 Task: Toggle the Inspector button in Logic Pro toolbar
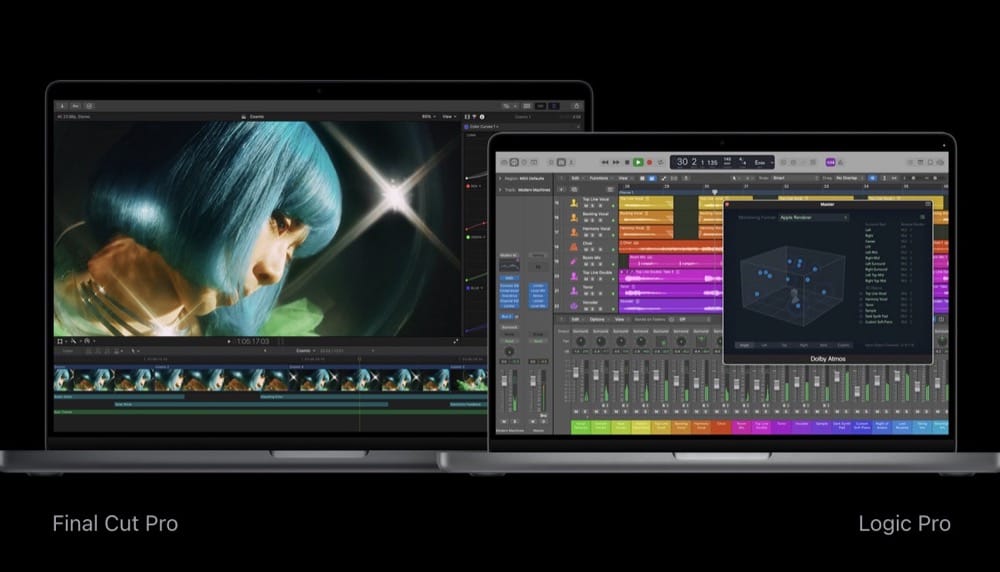pyautogui.click(x=514, y=163)
